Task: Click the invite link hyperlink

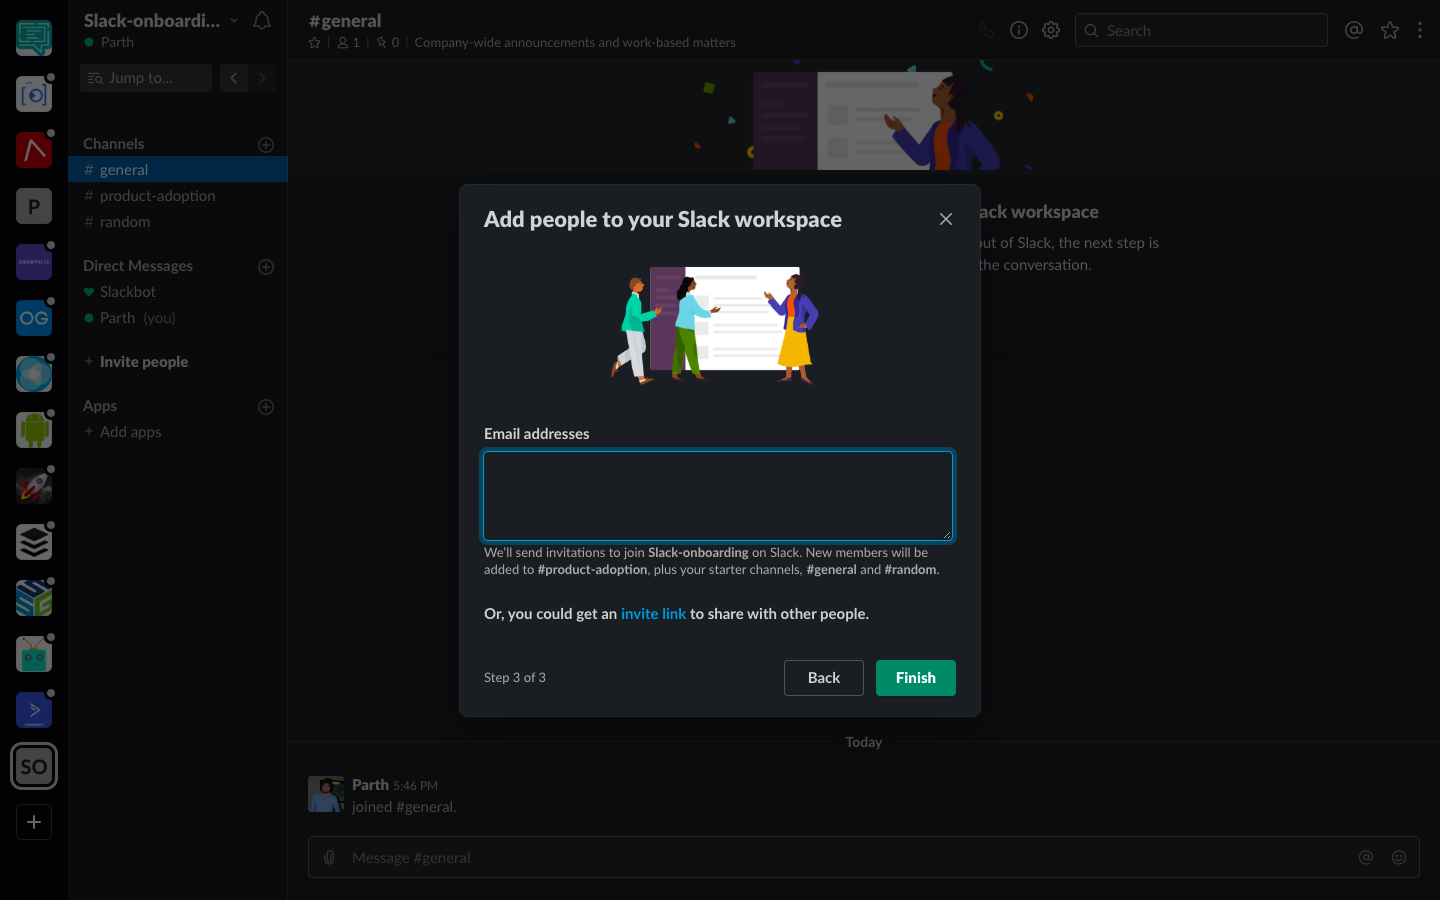Action: tap(653, 614)
